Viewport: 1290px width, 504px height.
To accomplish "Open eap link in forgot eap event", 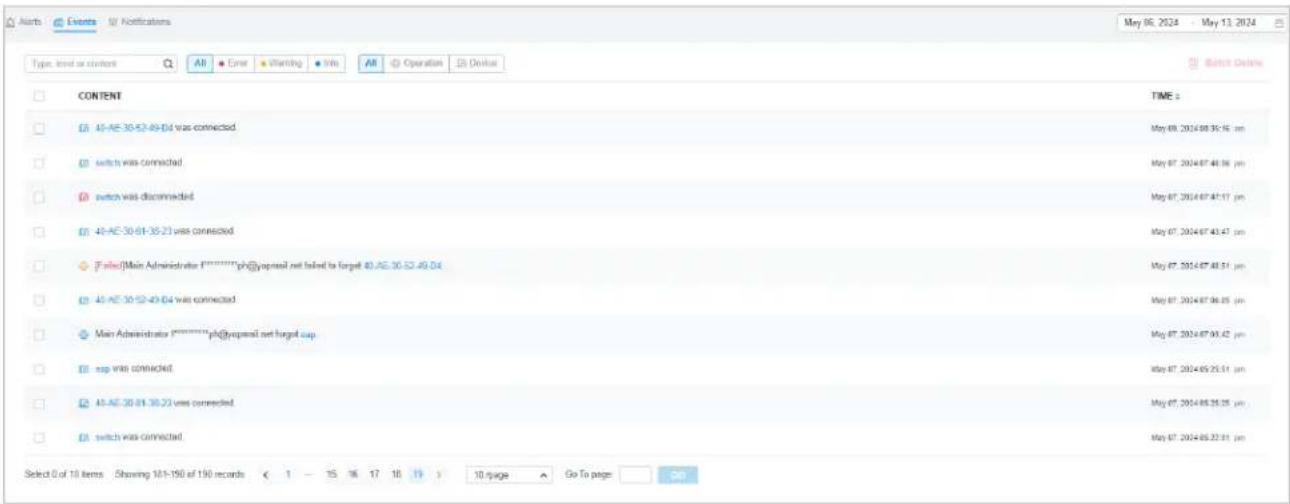I will (x=309, y=334).
